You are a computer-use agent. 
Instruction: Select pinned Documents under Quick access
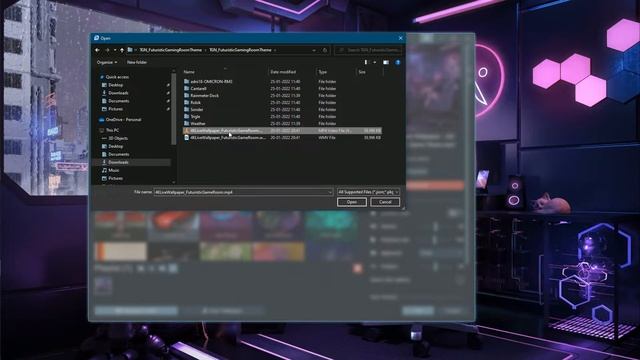pyautogui.click(x=118, y=101)
